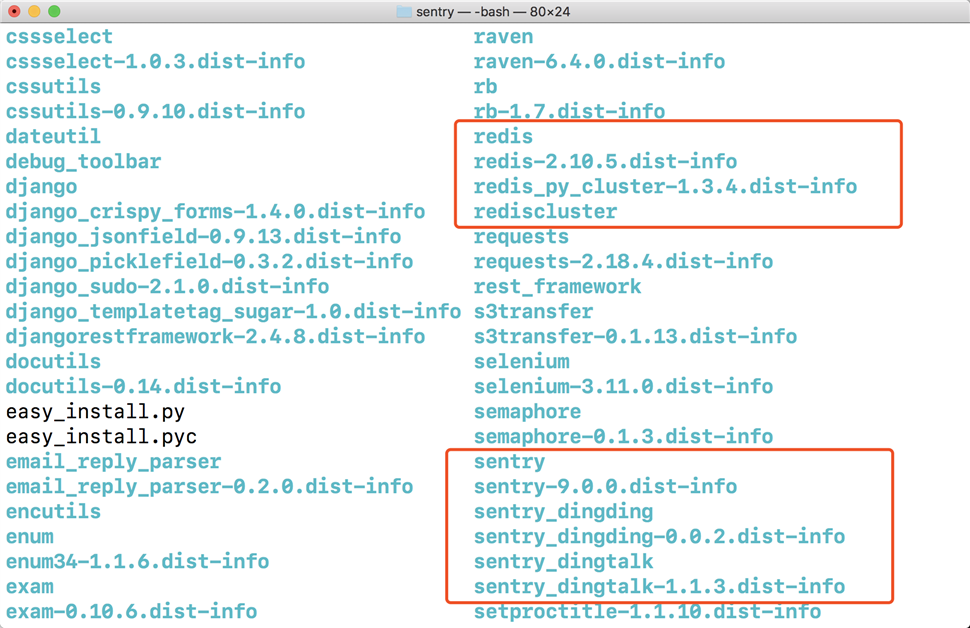970x628 pixels.
Task: Select 'raven-6.4.0.dist-info' entry
Action: tap(599, 61)
